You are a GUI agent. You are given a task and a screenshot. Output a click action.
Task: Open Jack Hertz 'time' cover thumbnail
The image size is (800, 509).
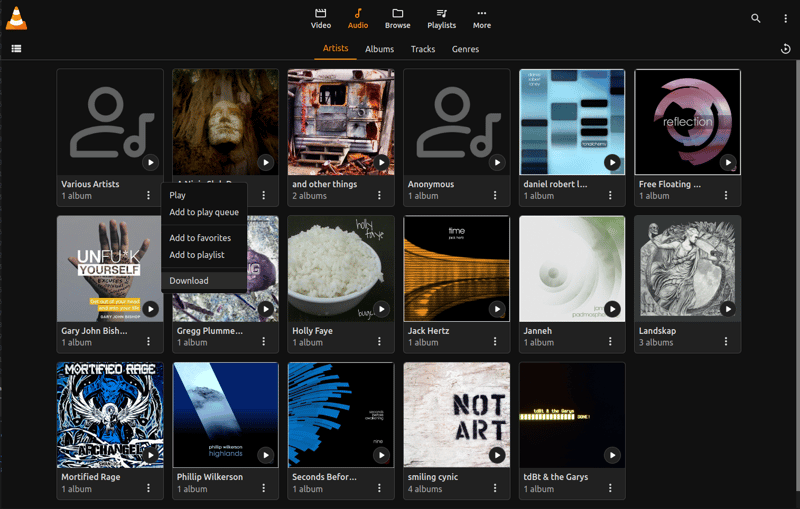(456, 268)
